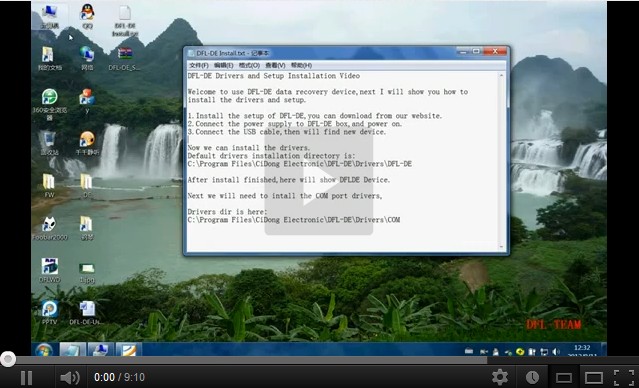The image size is (639, 388).
Task: Click line '3.Connect the USB cable'
Action: (287, 132)
